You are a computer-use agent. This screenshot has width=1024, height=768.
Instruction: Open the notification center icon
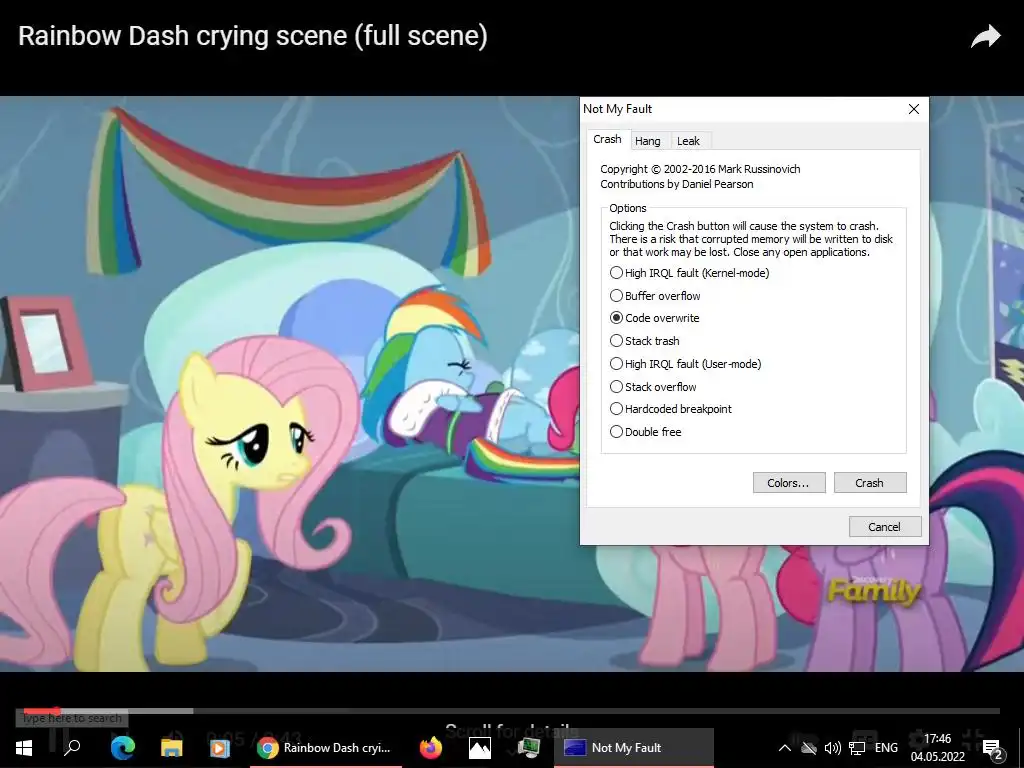tap(991, 748)
